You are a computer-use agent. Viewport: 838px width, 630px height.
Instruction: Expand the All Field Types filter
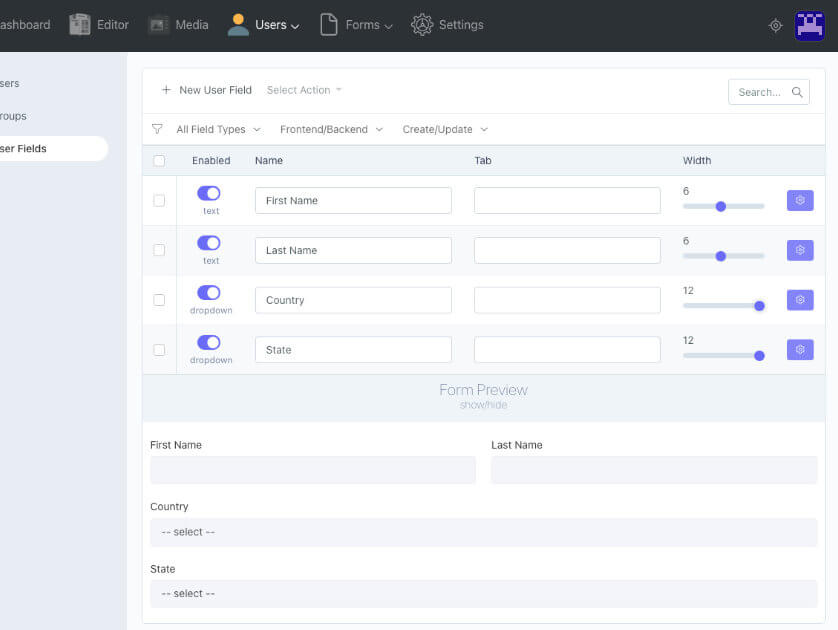coord(219,129)
